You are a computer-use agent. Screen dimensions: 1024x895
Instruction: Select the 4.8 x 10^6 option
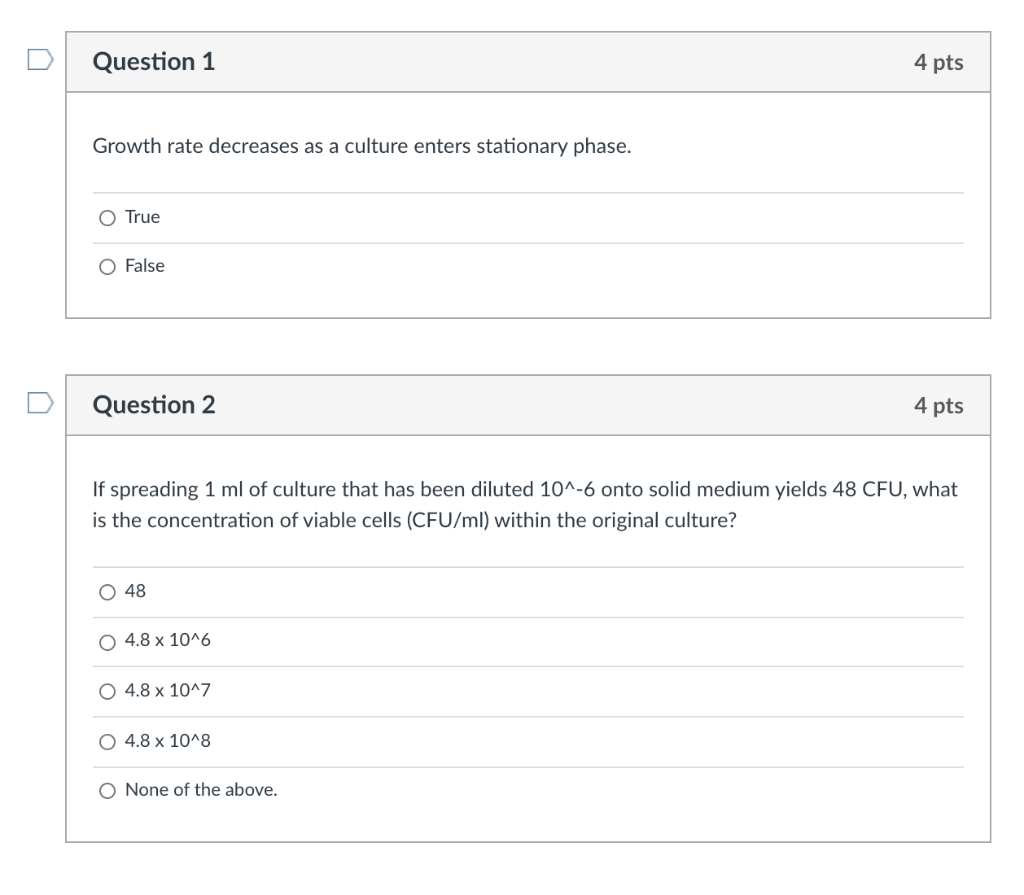tap(107, 641)
